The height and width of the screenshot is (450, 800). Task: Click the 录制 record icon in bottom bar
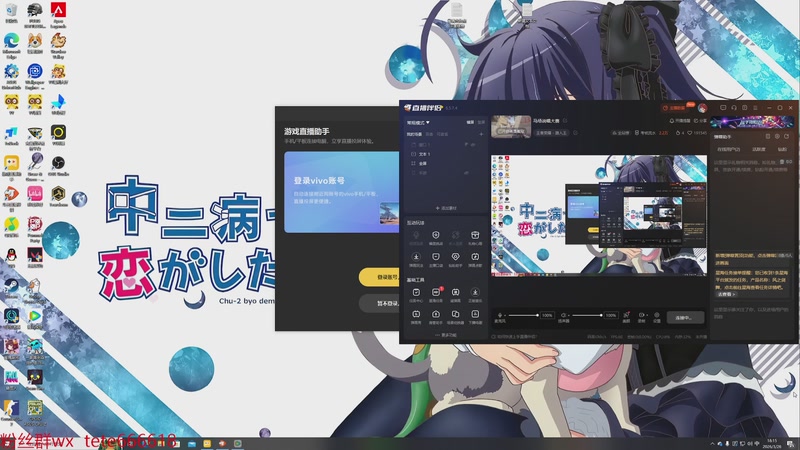click(x=641, y=315)
